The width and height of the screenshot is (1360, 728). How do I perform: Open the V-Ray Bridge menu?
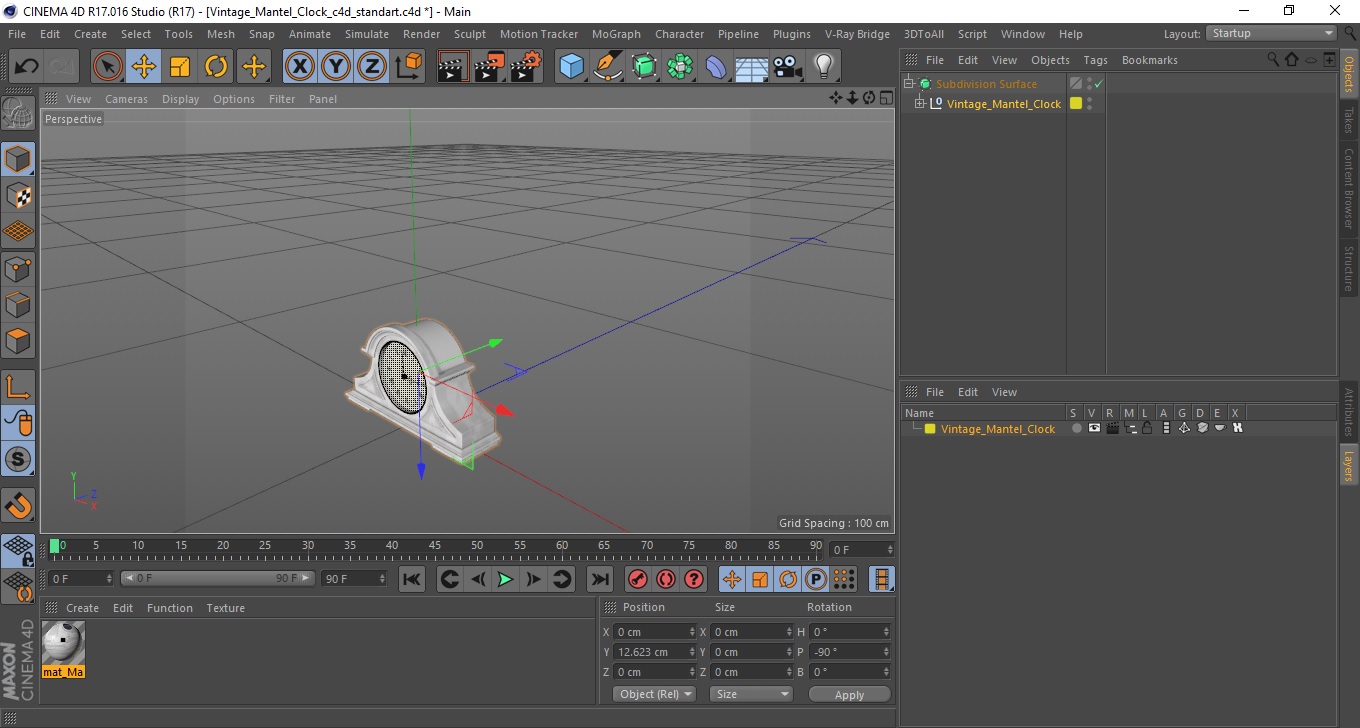click(x=857, y=34)
